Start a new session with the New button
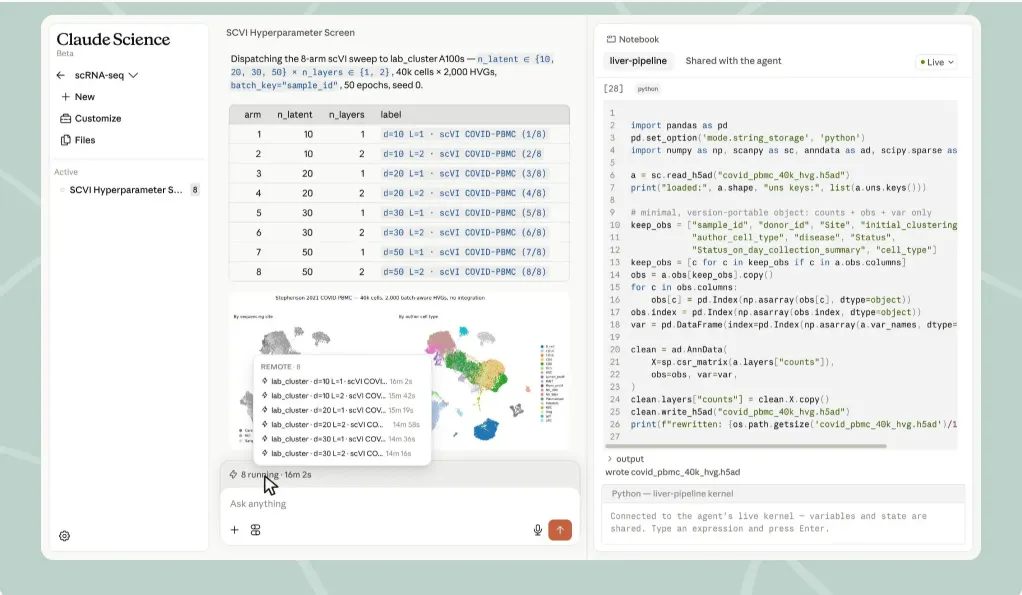The image size is (1022, 595). click(78, 96)
